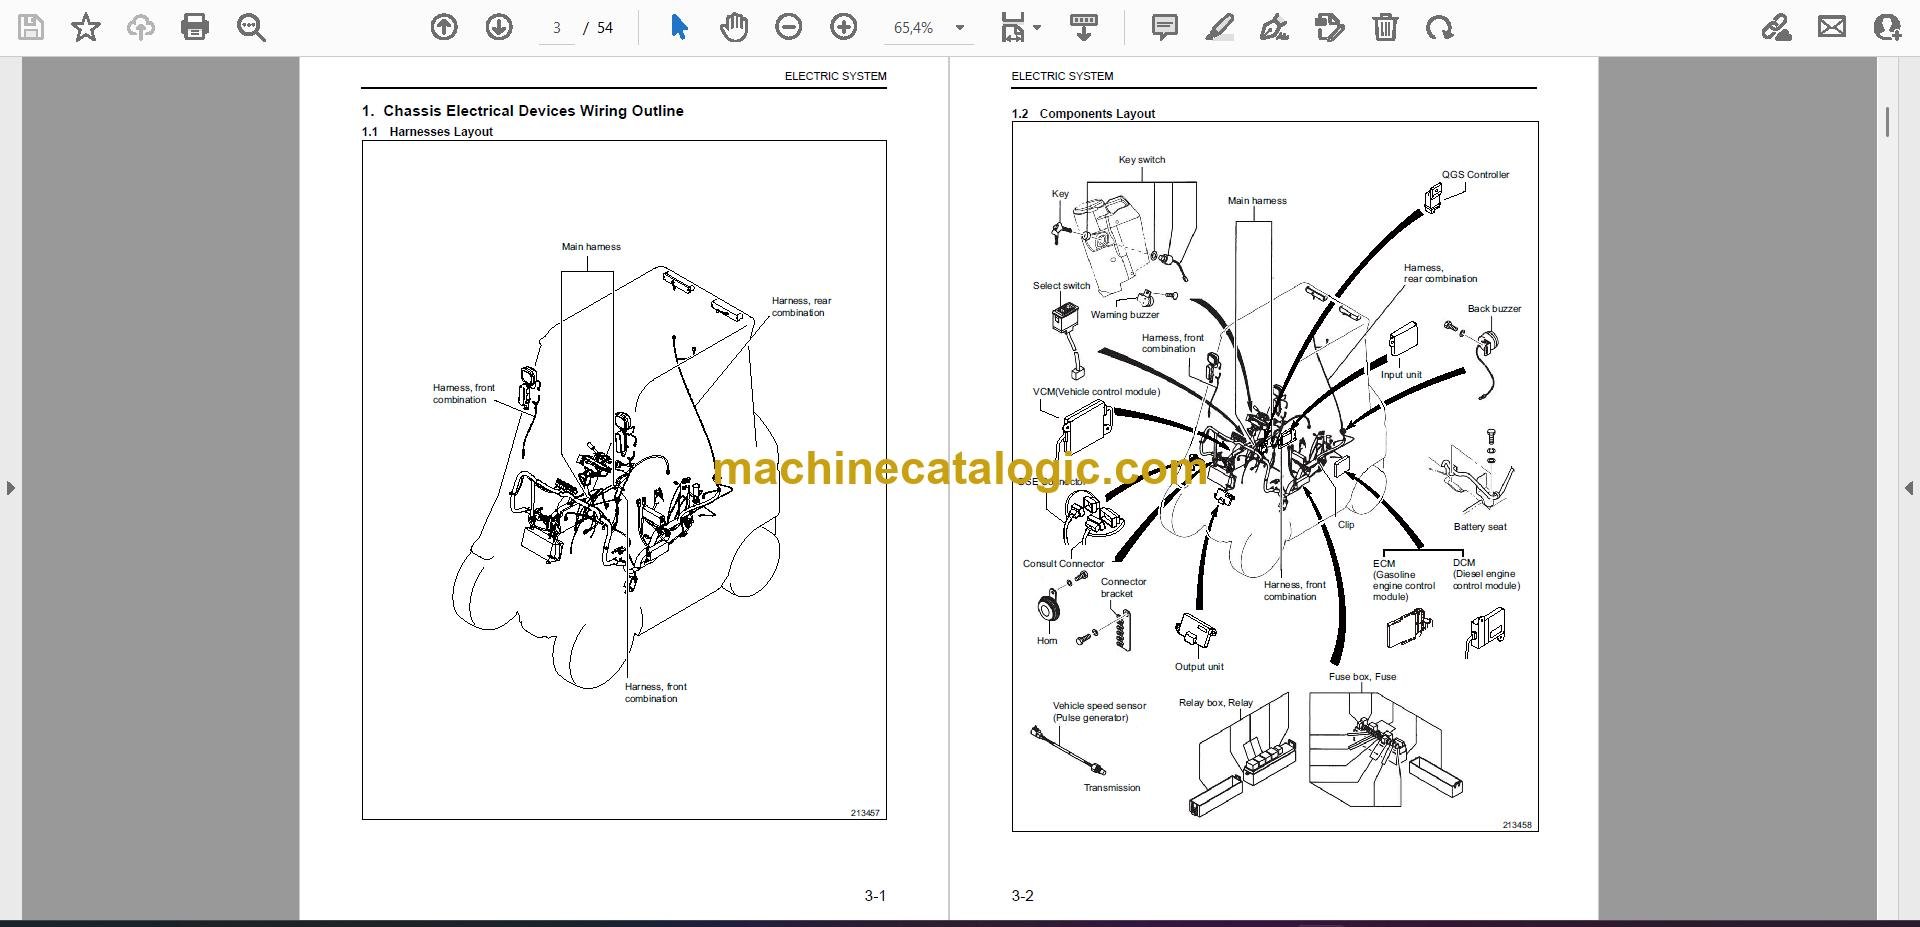Image resolution: width=1920 pixels, height=927 pixels.
Task: Click the "Transmission" label
Action: 1111,788
